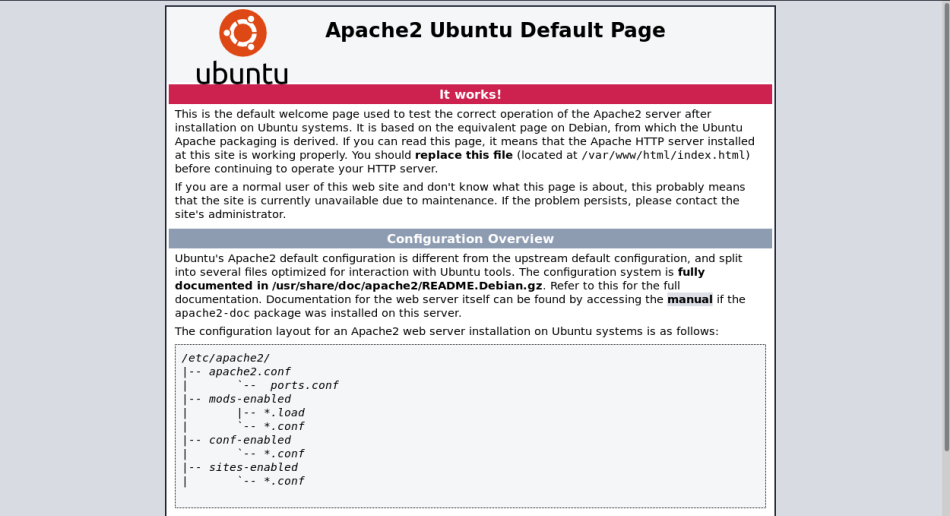Click the It works! banner

[470, 94]
